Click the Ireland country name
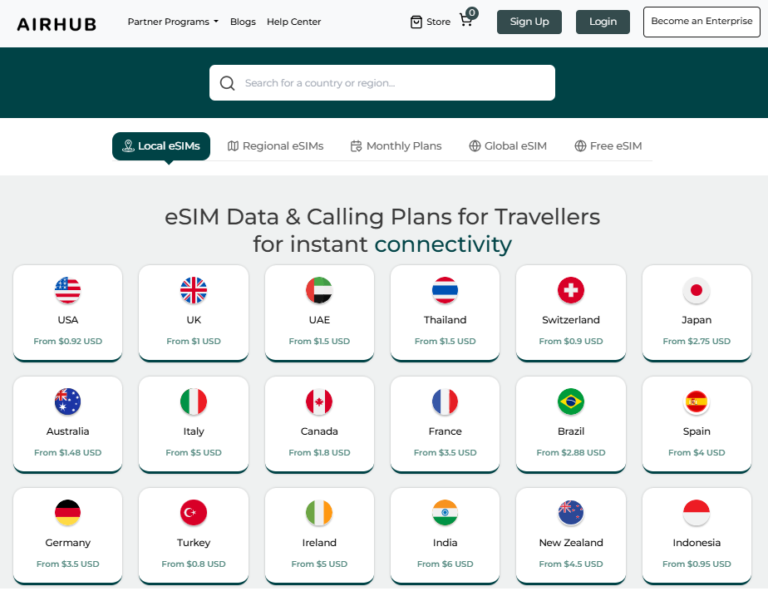The height and width of the screenshot is (596, 768). click(319, 543)
